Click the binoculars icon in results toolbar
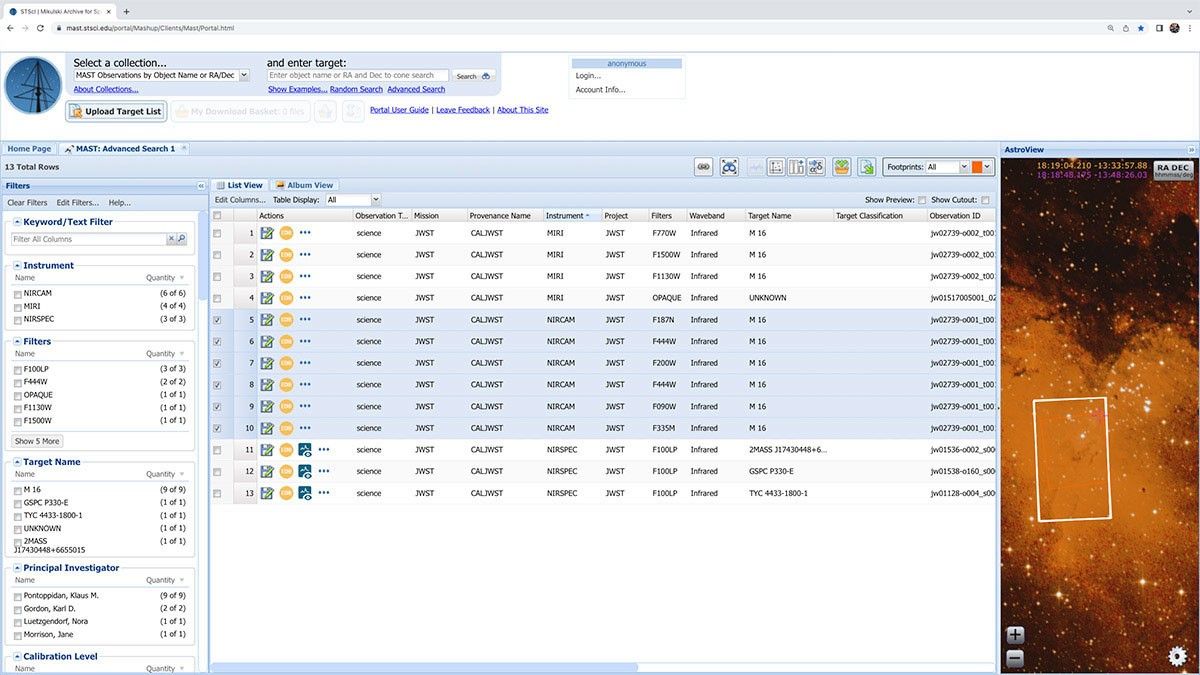This screenshot has width=1200, height=675. [729, 167]
